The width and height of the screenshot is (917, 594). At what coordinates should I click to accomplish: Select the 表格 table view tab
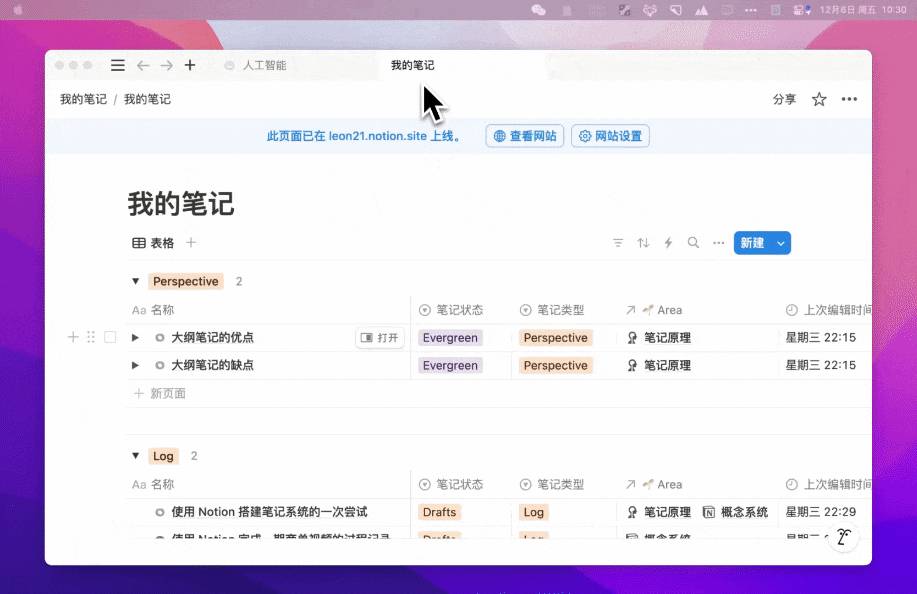click(x=153, y=243)
